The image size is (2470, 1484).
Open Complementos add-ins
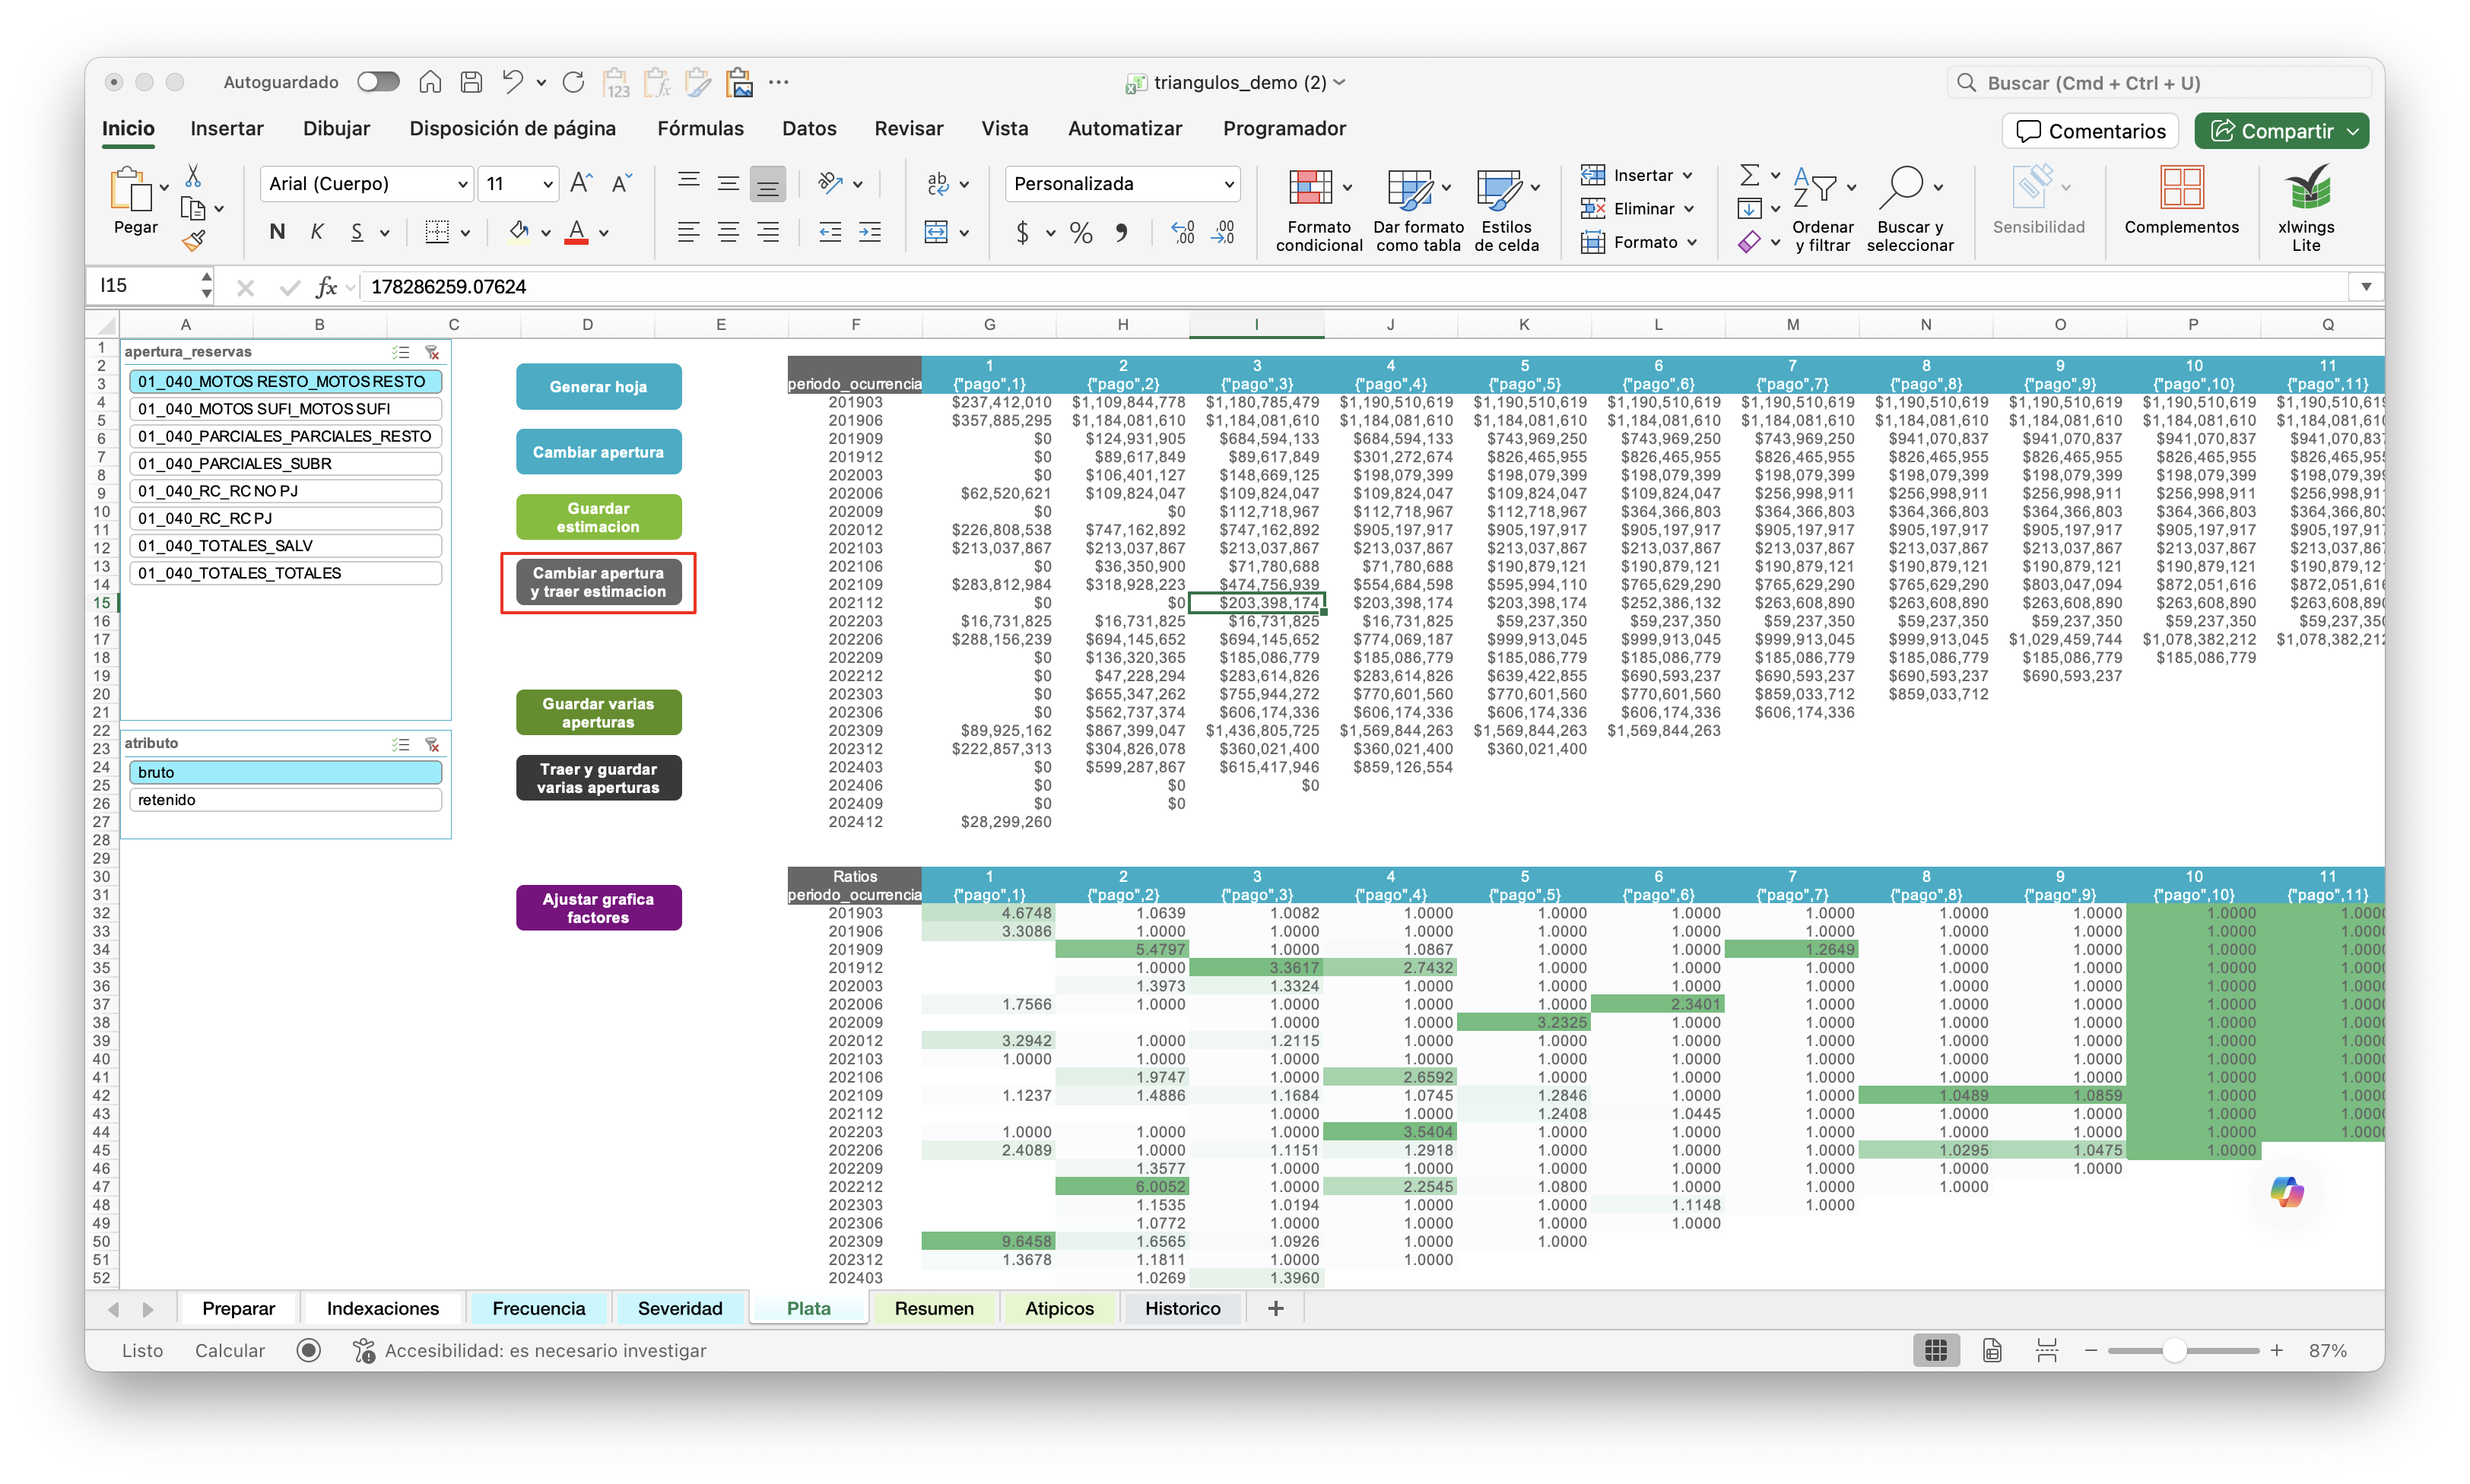(2181, 200)
